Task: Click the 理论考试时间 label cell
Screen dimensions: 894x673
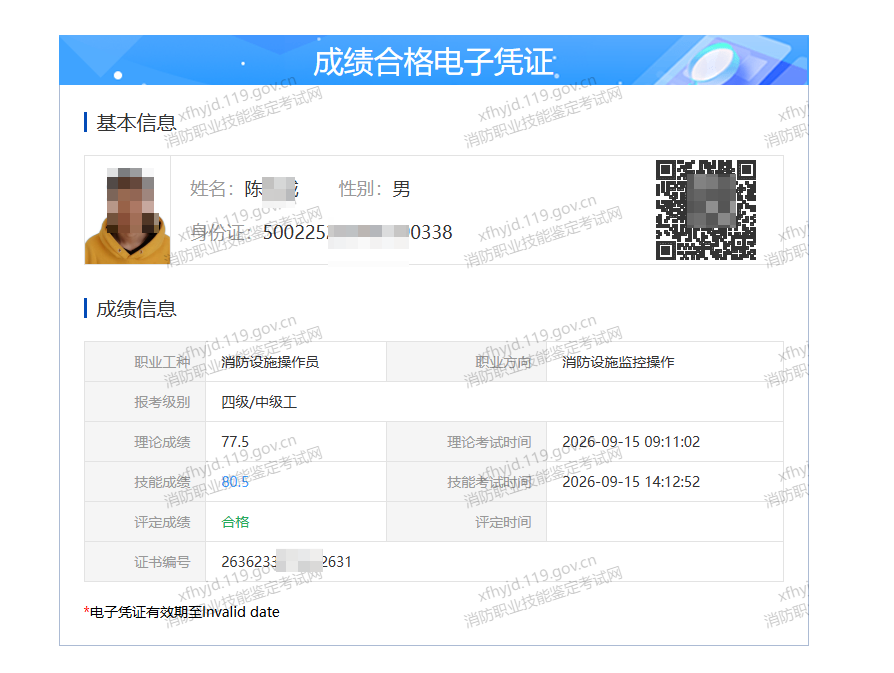Action: coord(466,441)
